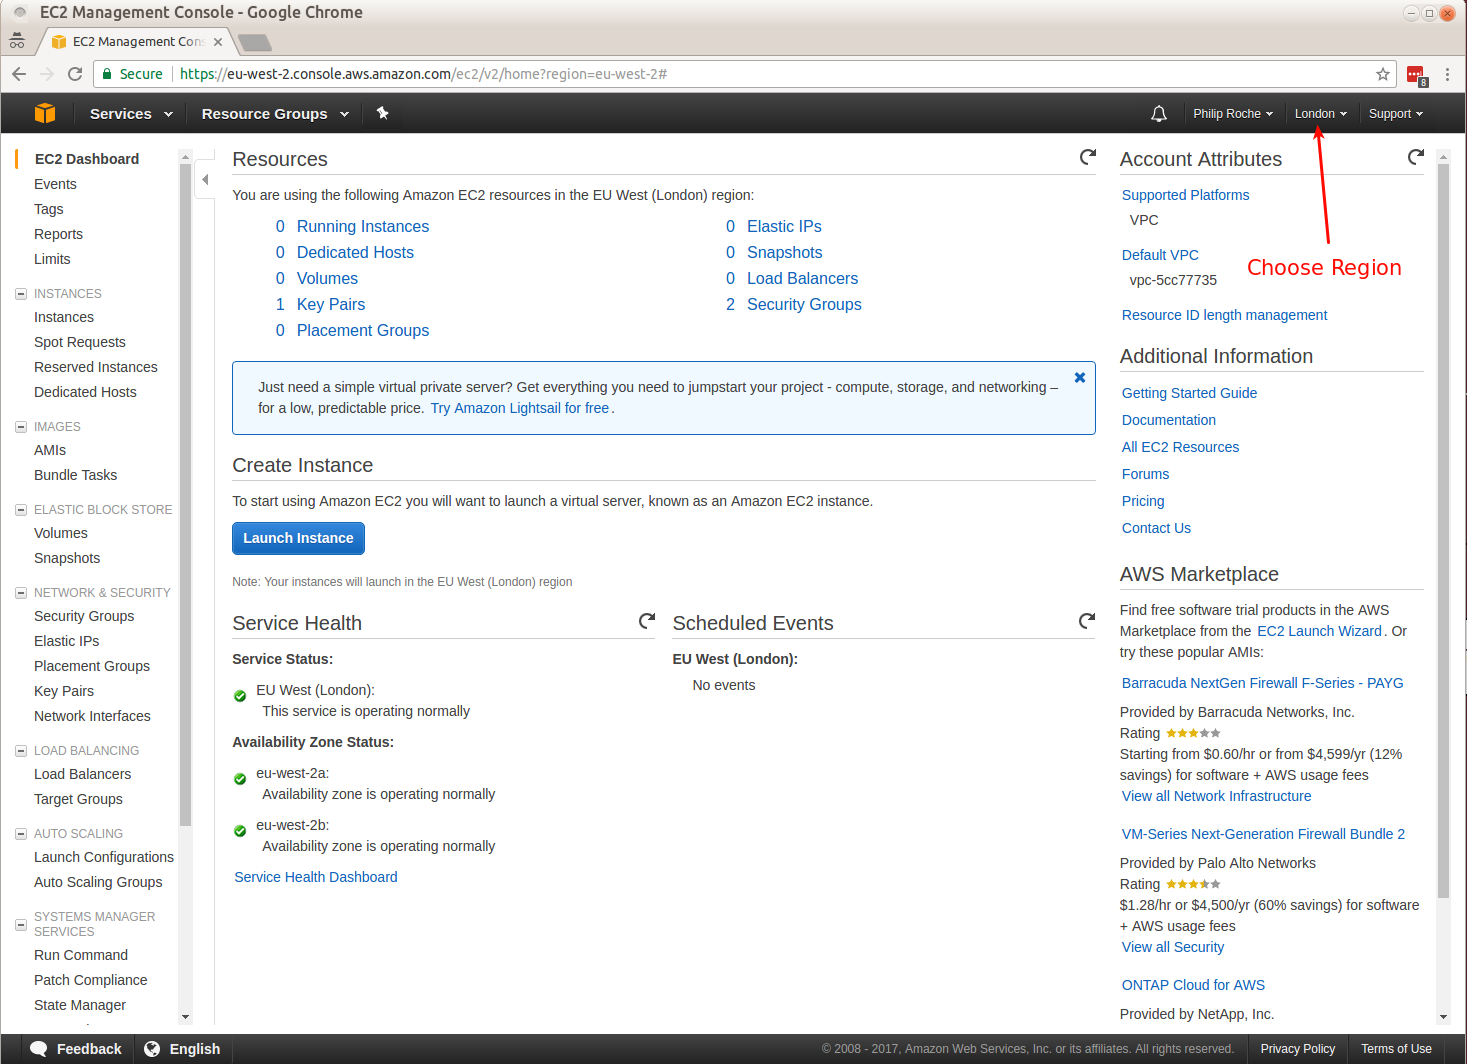The width and height of the screenshot is (1467, 1064).
Task: Collapse the ELASTIC BLOCK STORE group
Action: 21,510
